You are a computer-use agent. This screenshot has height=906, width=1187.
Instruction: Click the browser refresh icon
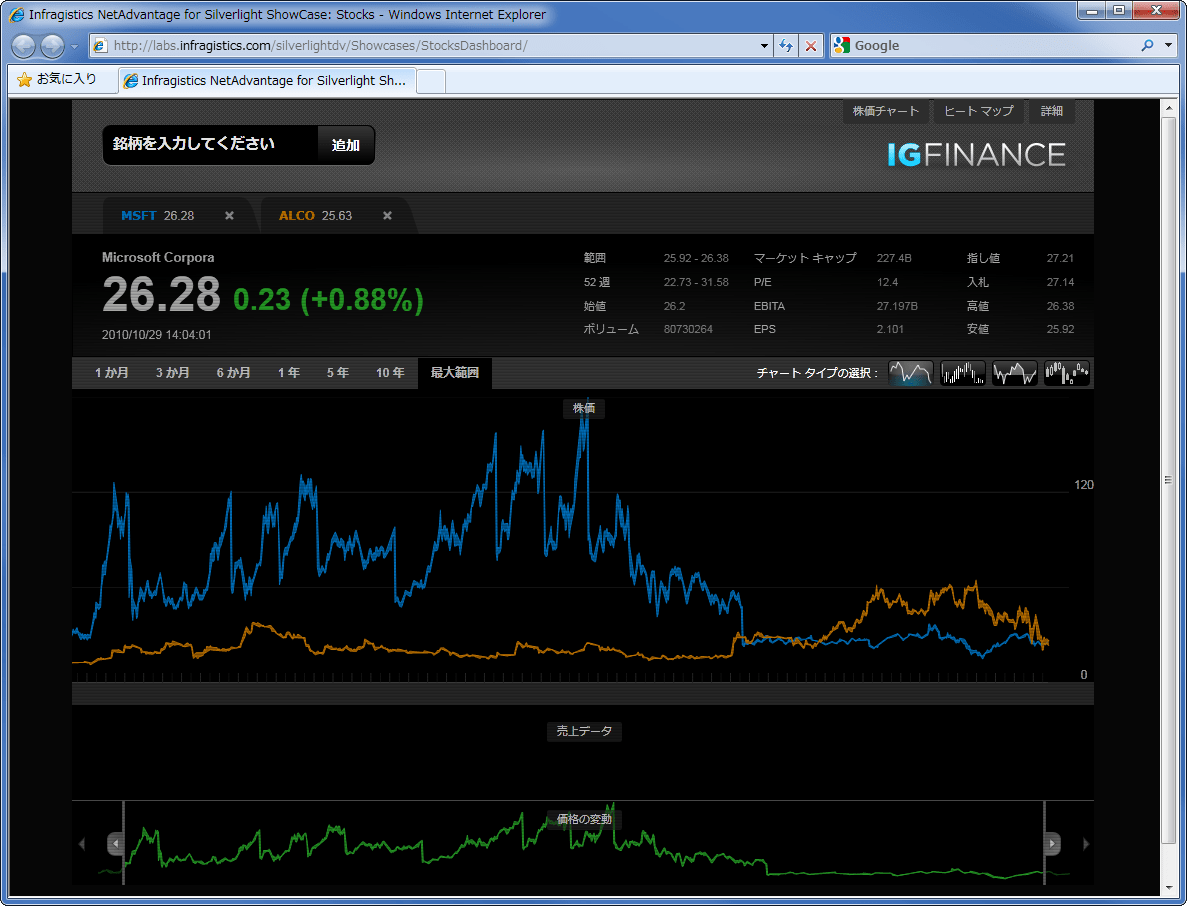coord(786,46)
